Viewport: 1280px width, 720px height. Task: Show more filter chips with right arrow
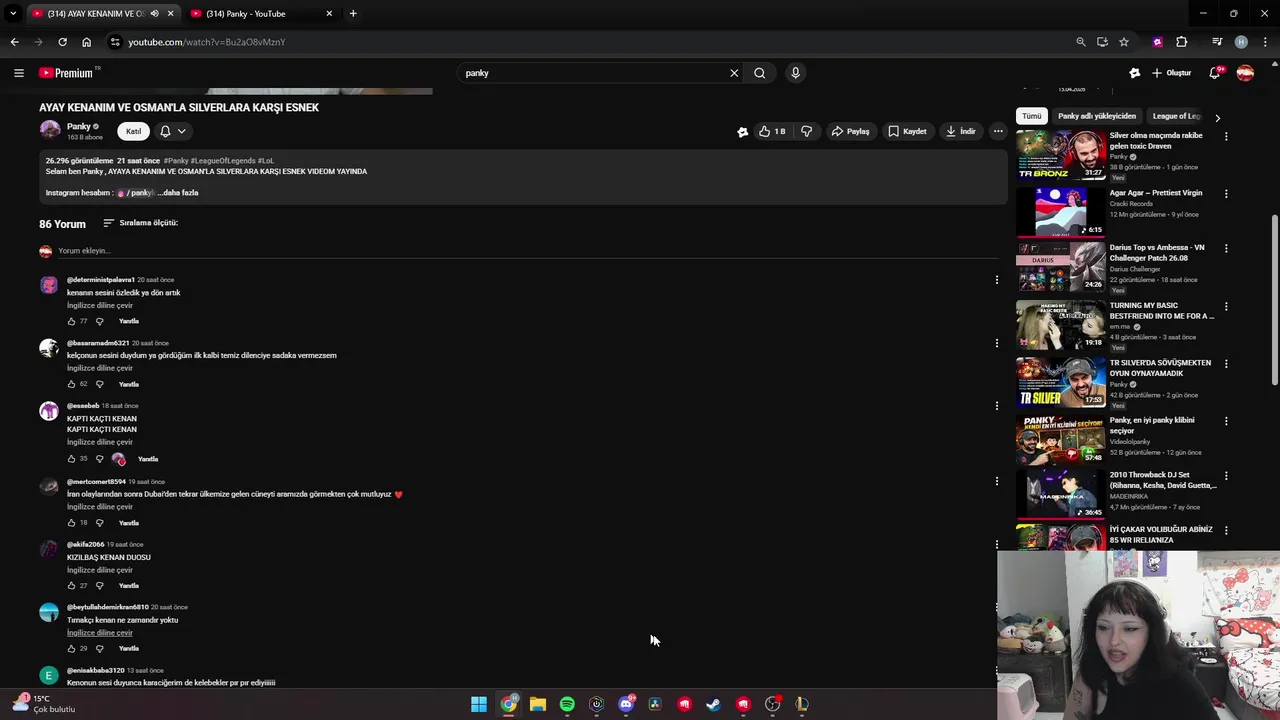click(x=1217, y=118)
